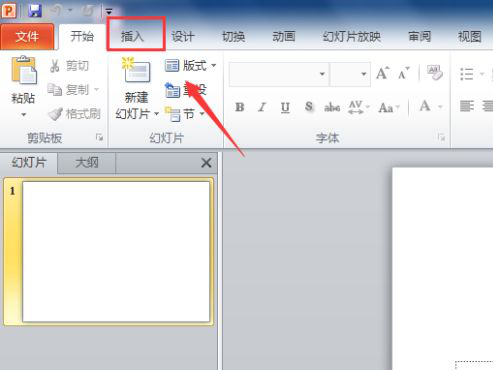Switch to the 开始 (Home) tab

(82, 36)
